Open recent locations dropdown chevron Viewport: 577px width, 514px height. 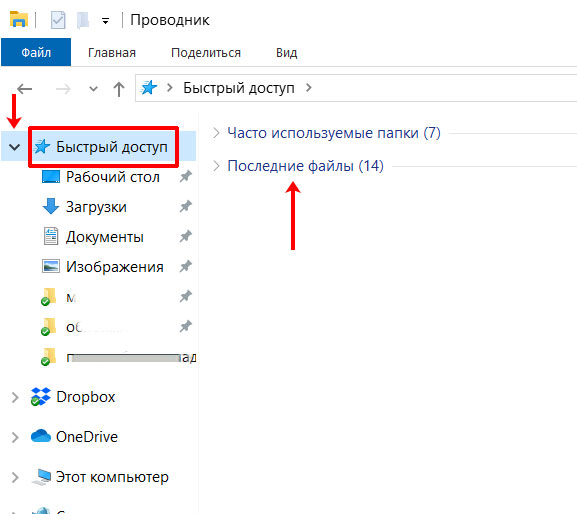point(93,89)
